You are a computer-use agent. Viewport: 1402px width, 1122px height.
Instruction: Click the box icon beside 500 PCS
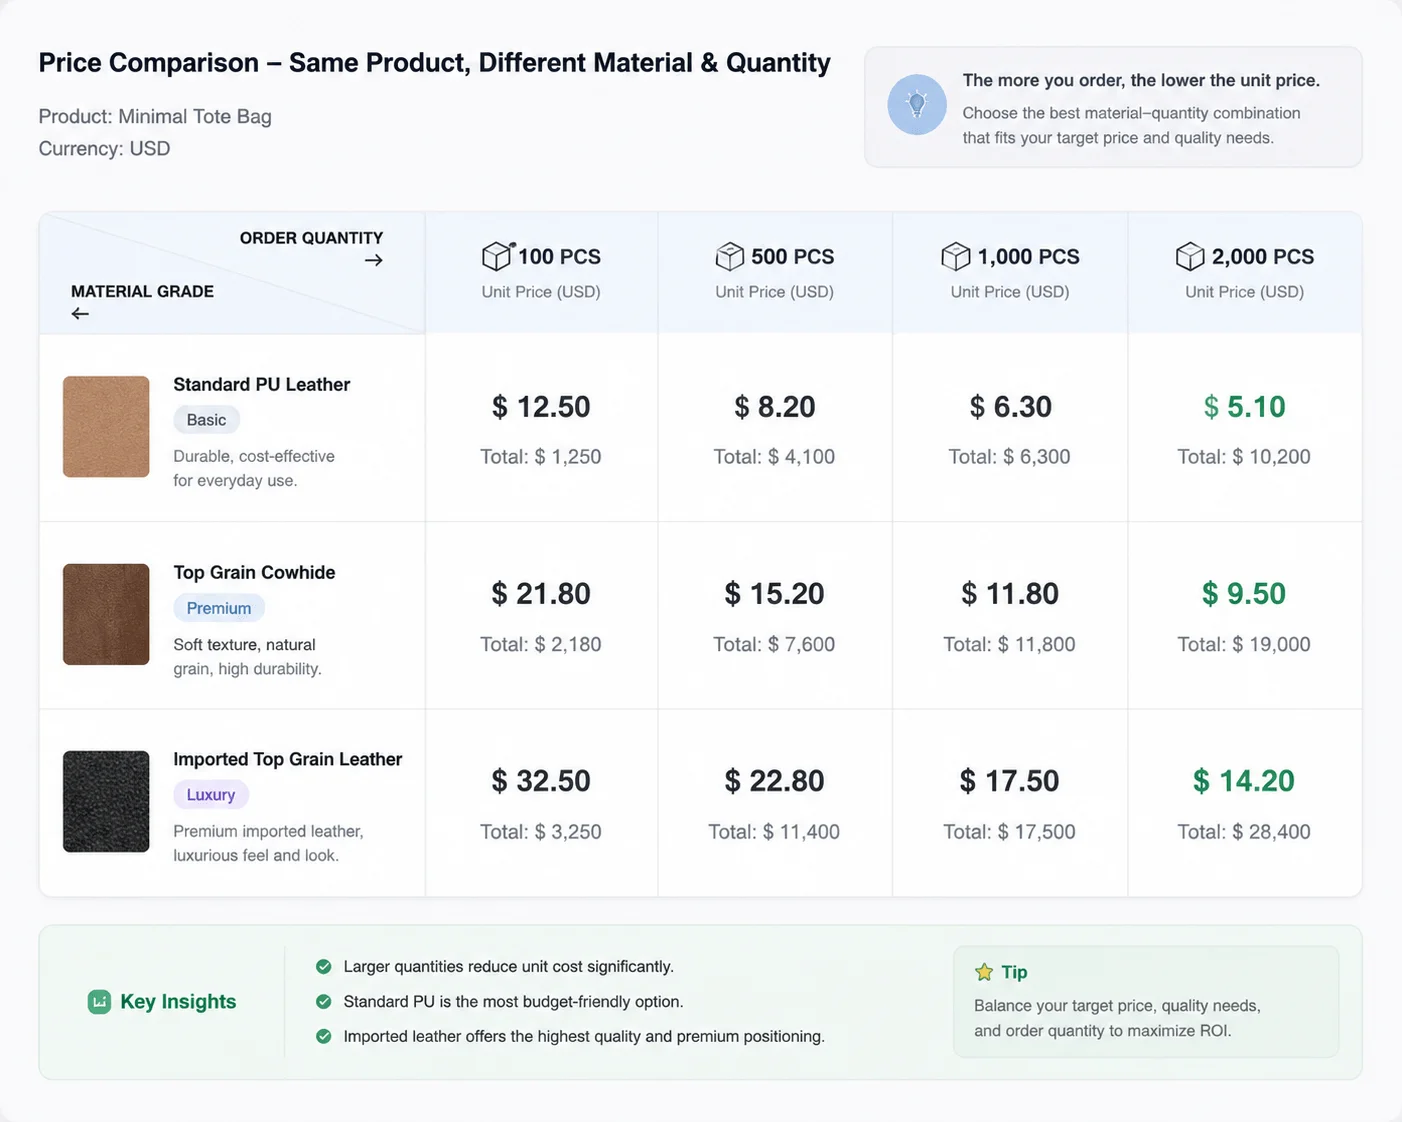pos(730,257)
